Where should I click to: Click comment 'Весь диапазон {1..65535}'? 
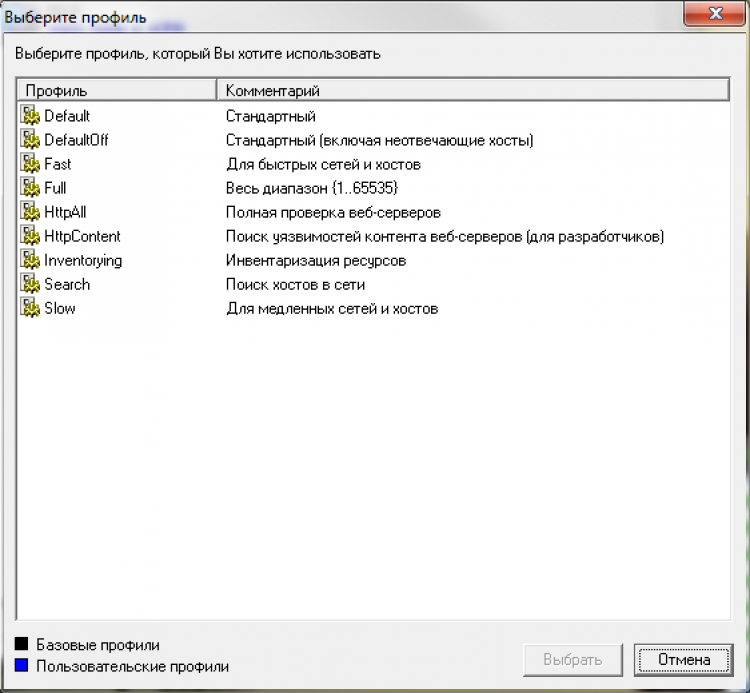[x=312, y=188]
